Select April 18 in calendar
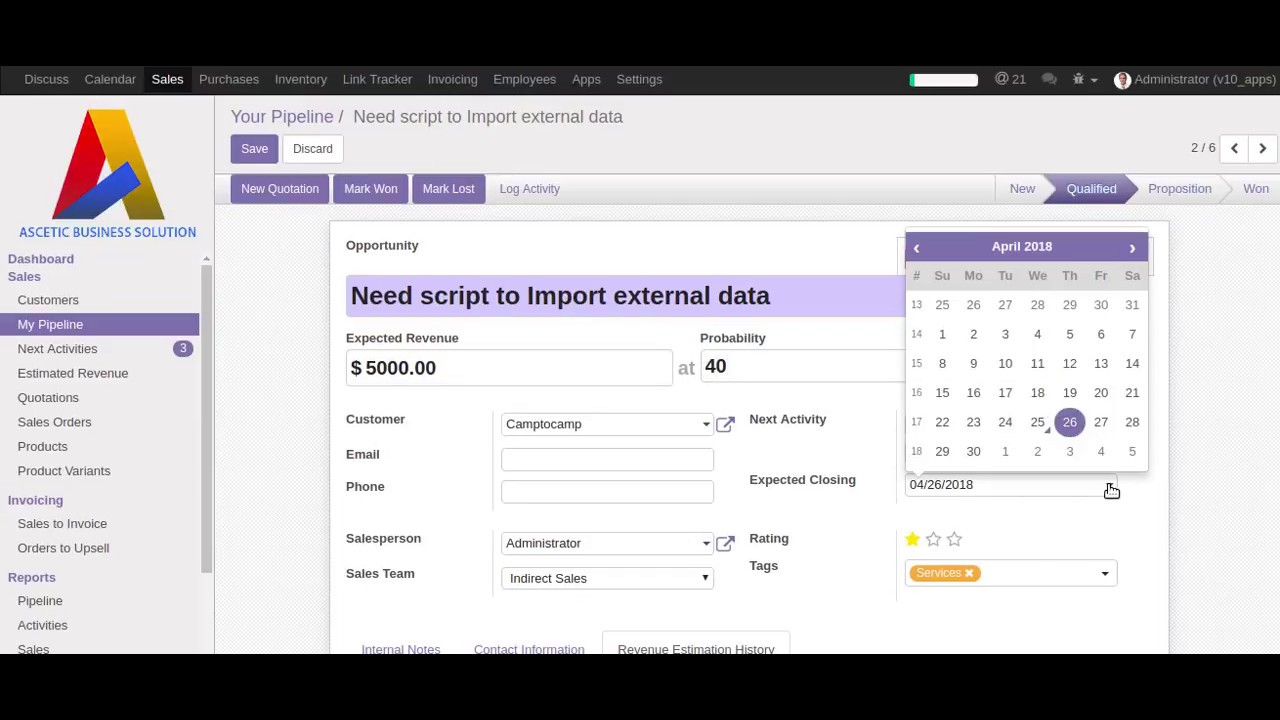Screen dimensions: 1280x720 click(x=1037, y=393)
